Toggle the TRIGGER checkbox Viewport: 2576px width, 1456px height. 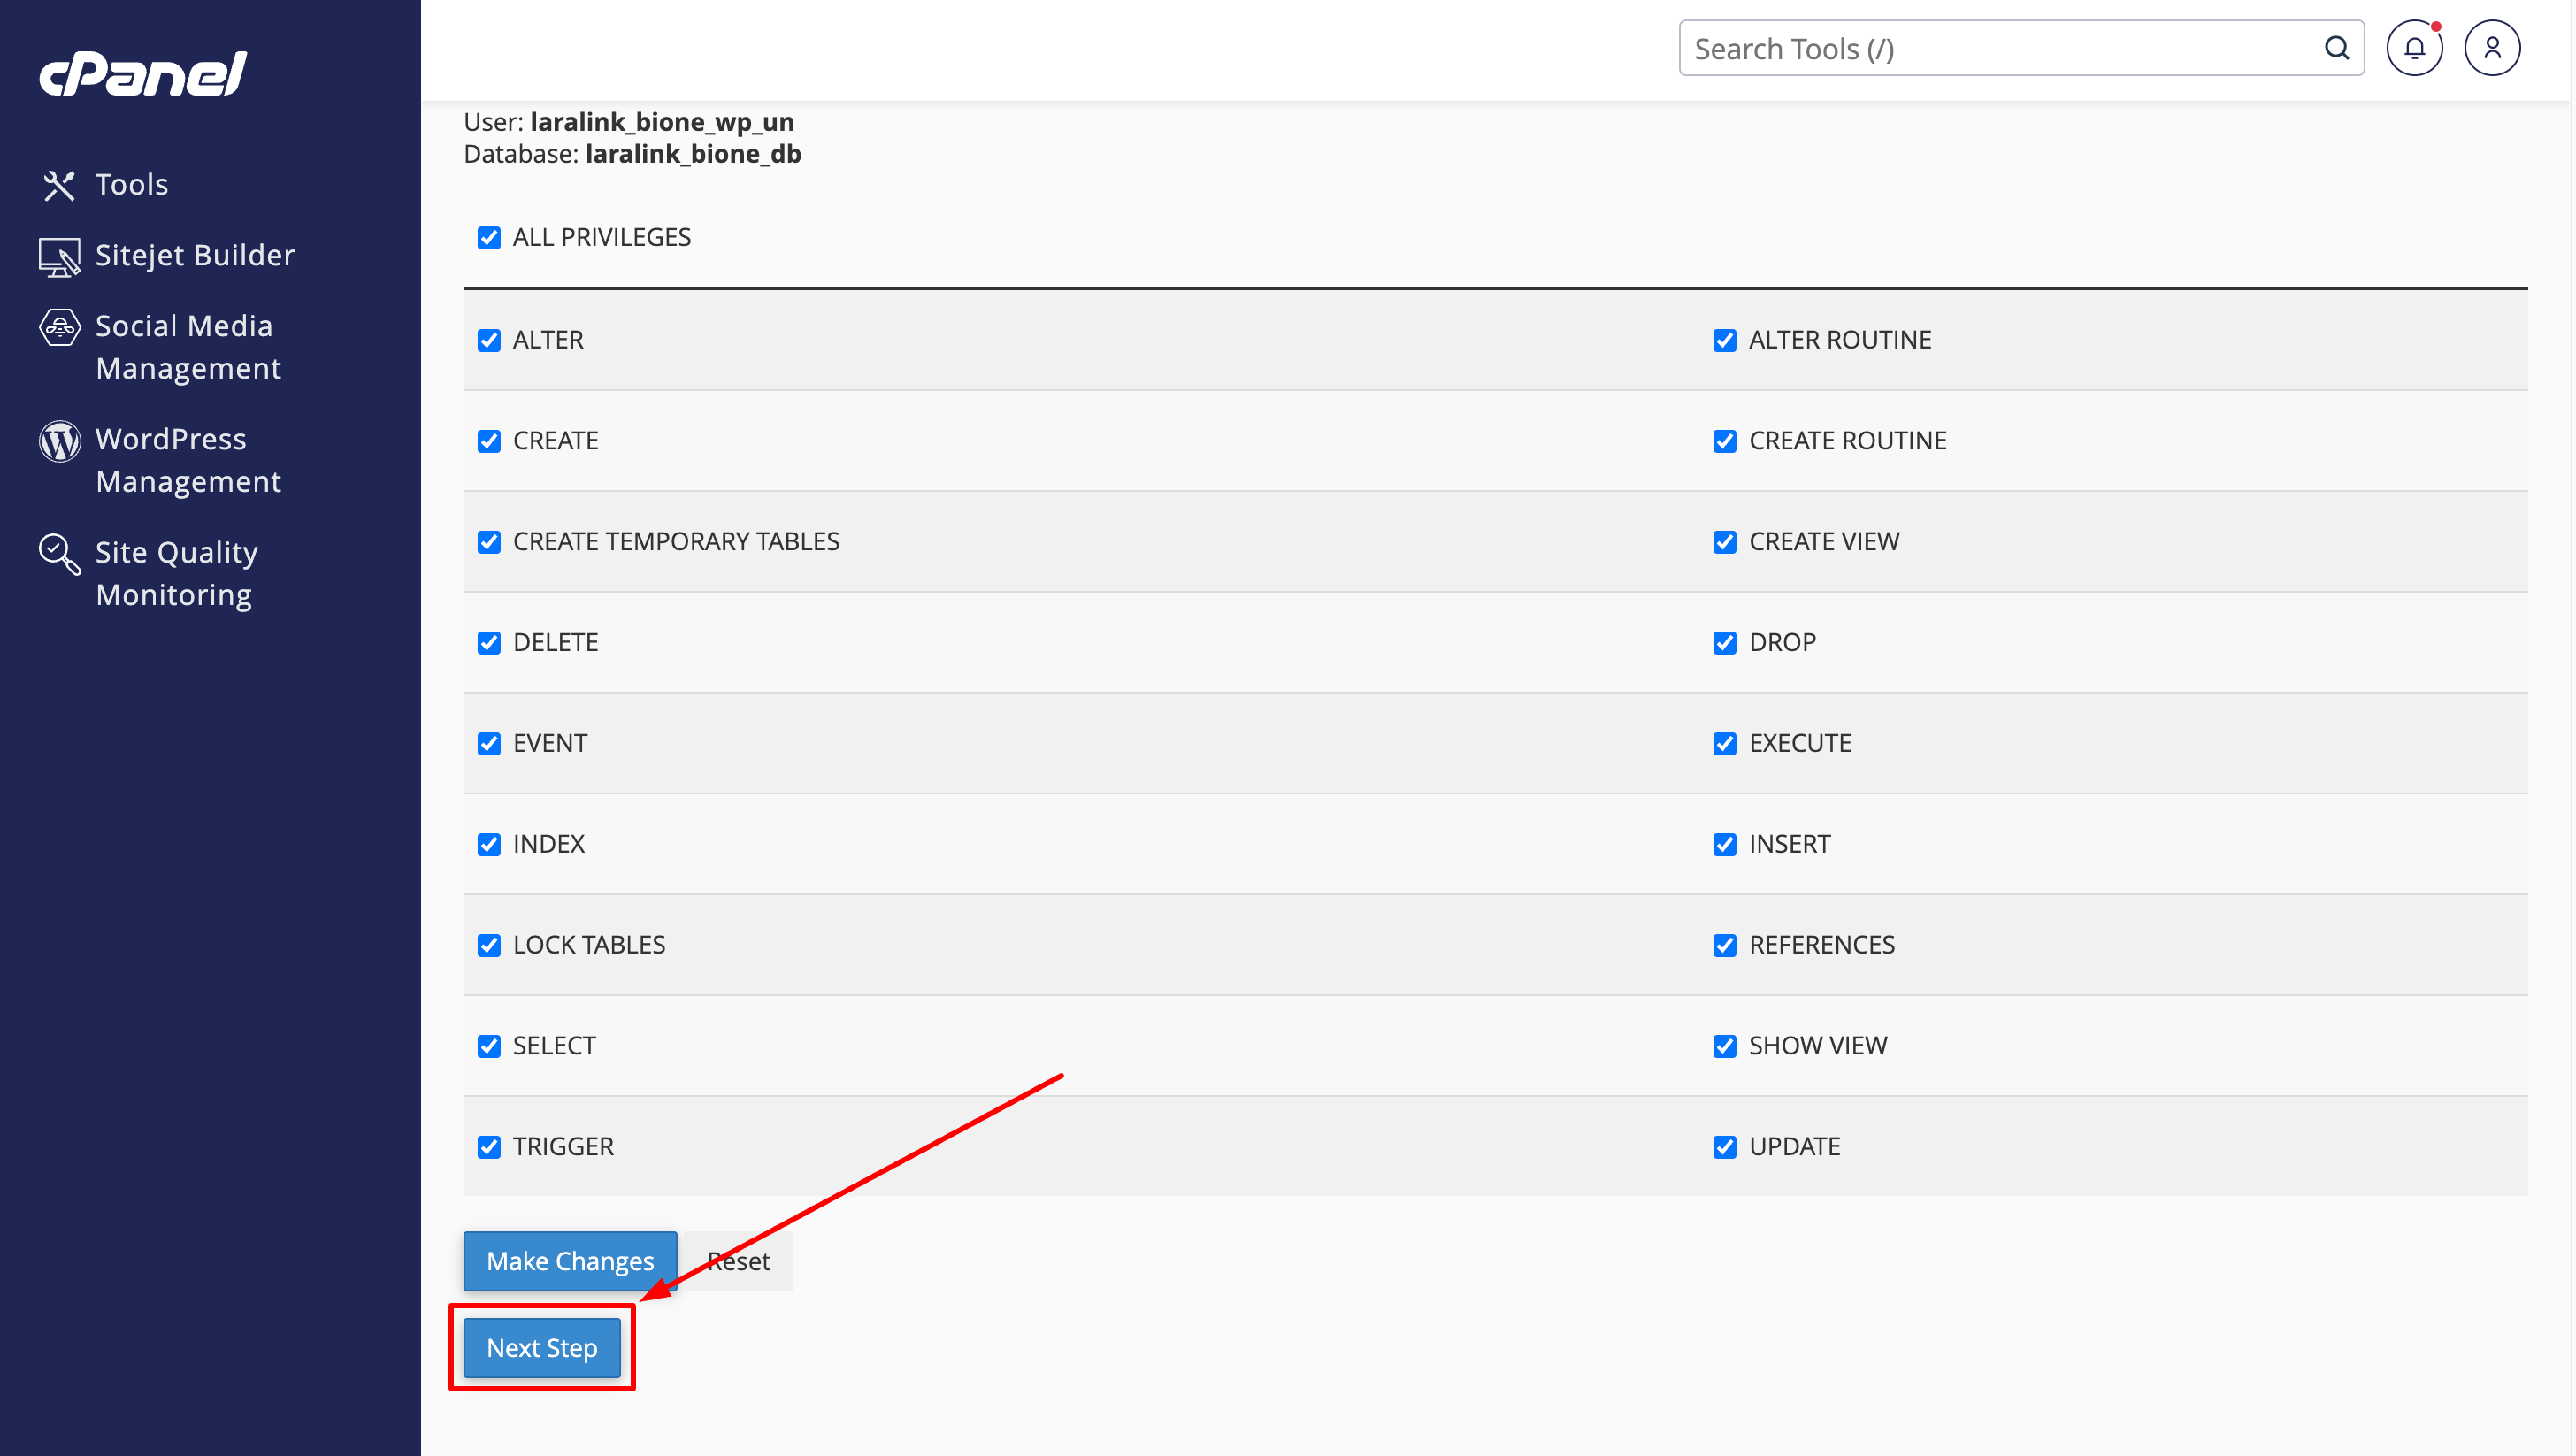(x=489, y=1147)
